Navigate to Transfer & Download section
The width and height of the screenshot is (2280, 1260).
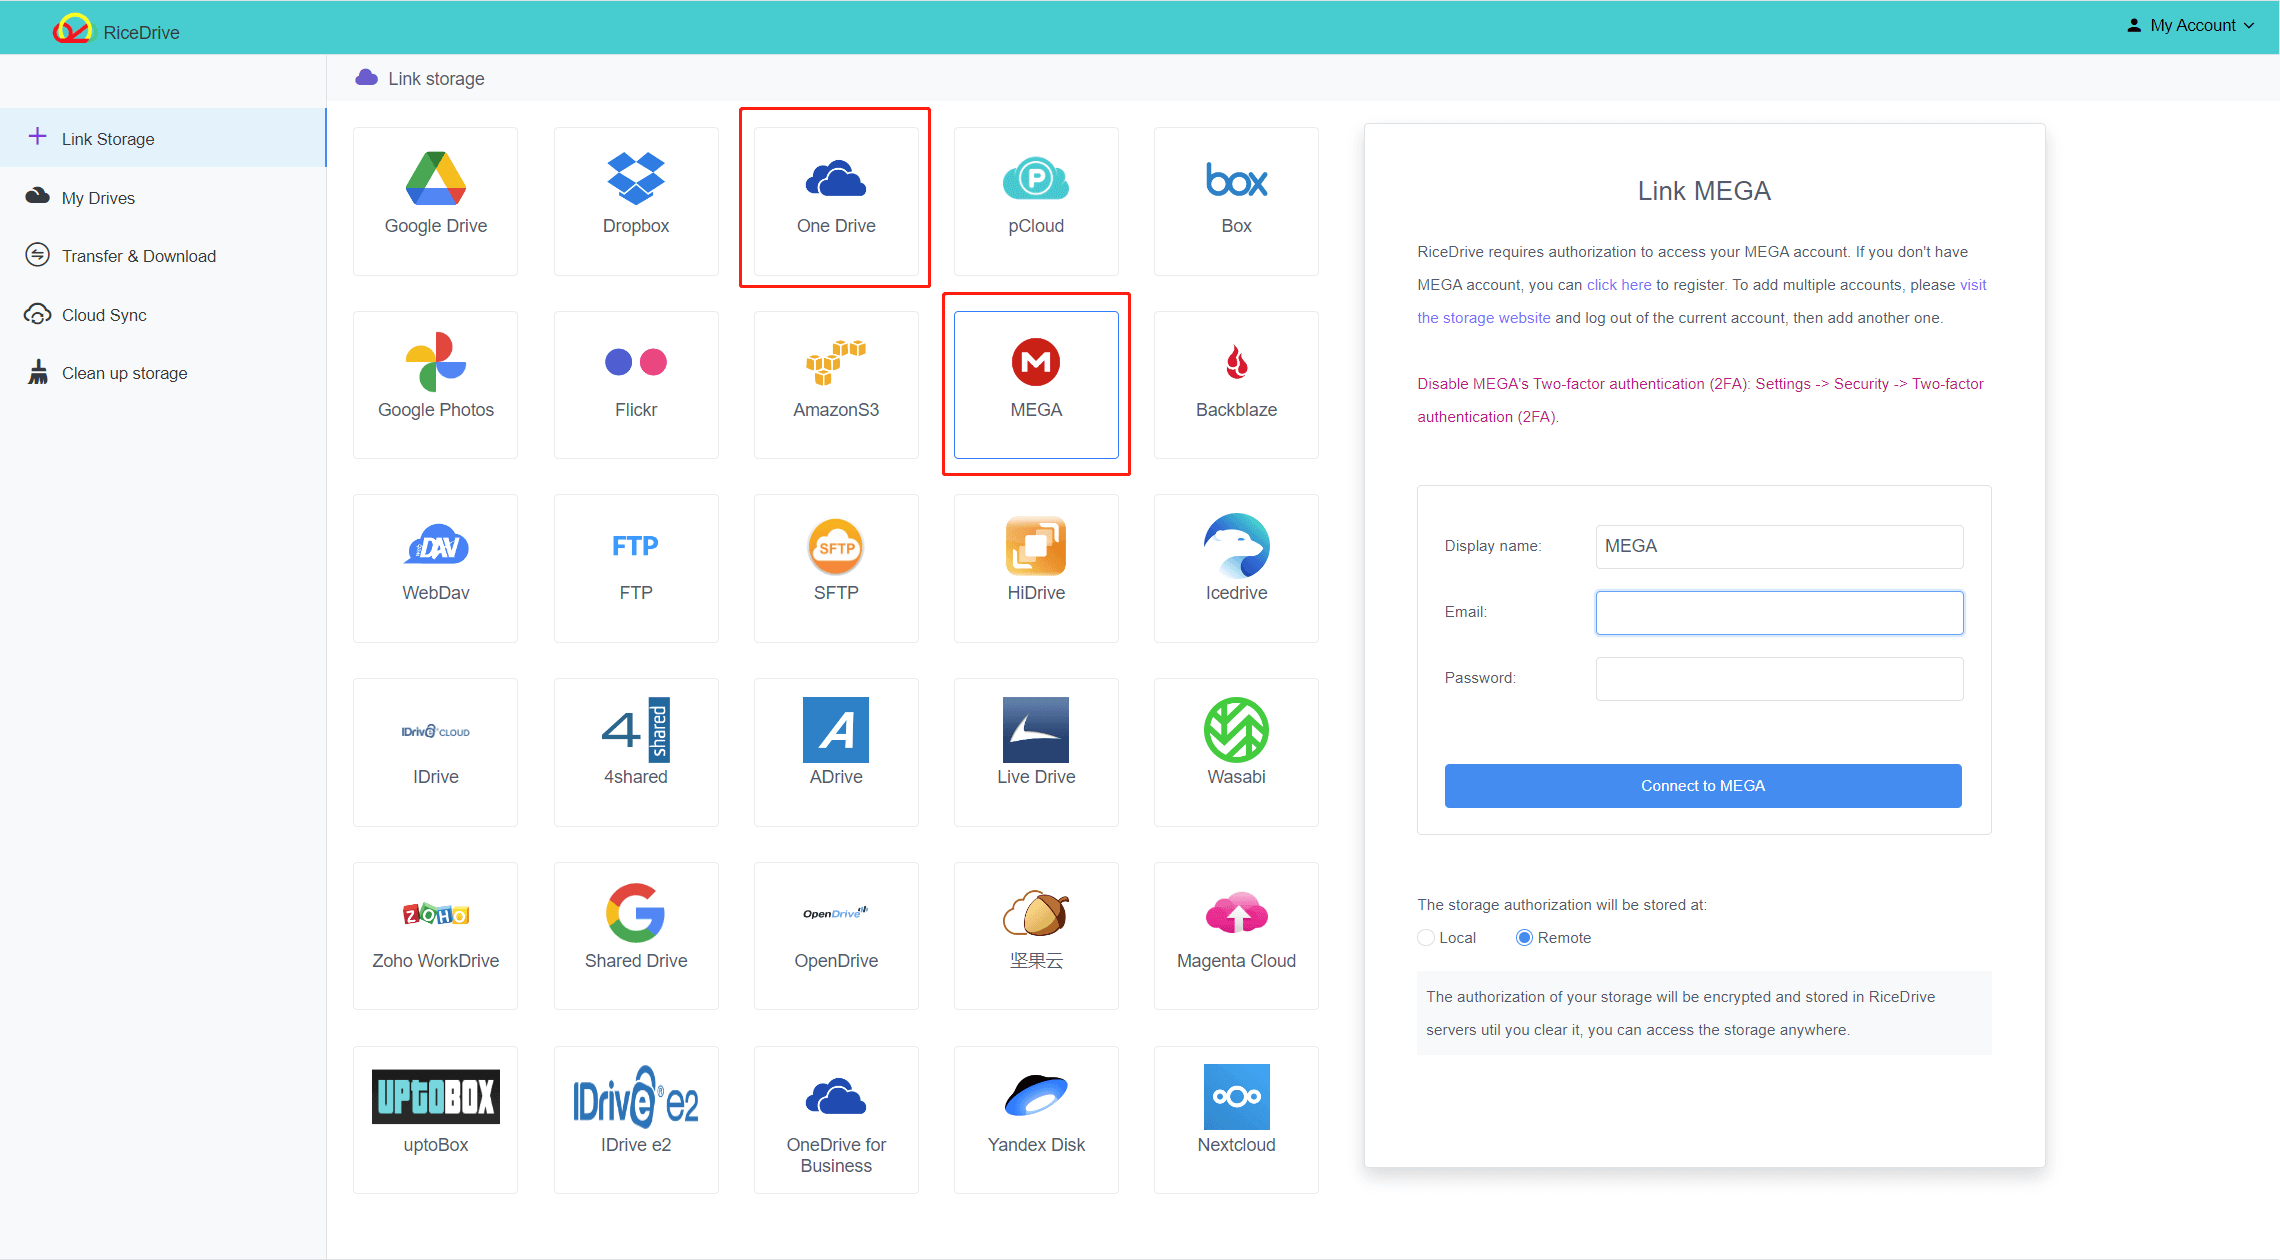coord(138,254)
